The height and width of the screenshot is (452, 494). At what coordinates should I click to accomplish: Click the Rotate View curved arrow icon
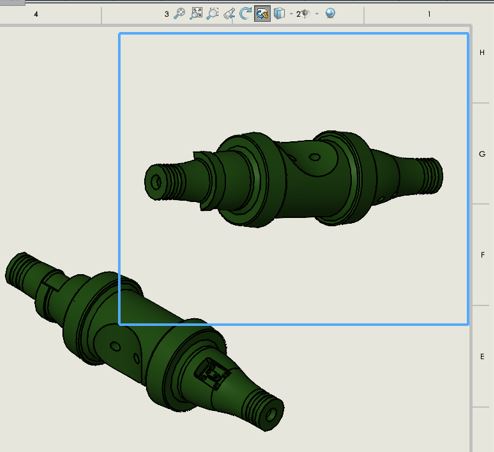pyautogui.click(x=245, y=14)
